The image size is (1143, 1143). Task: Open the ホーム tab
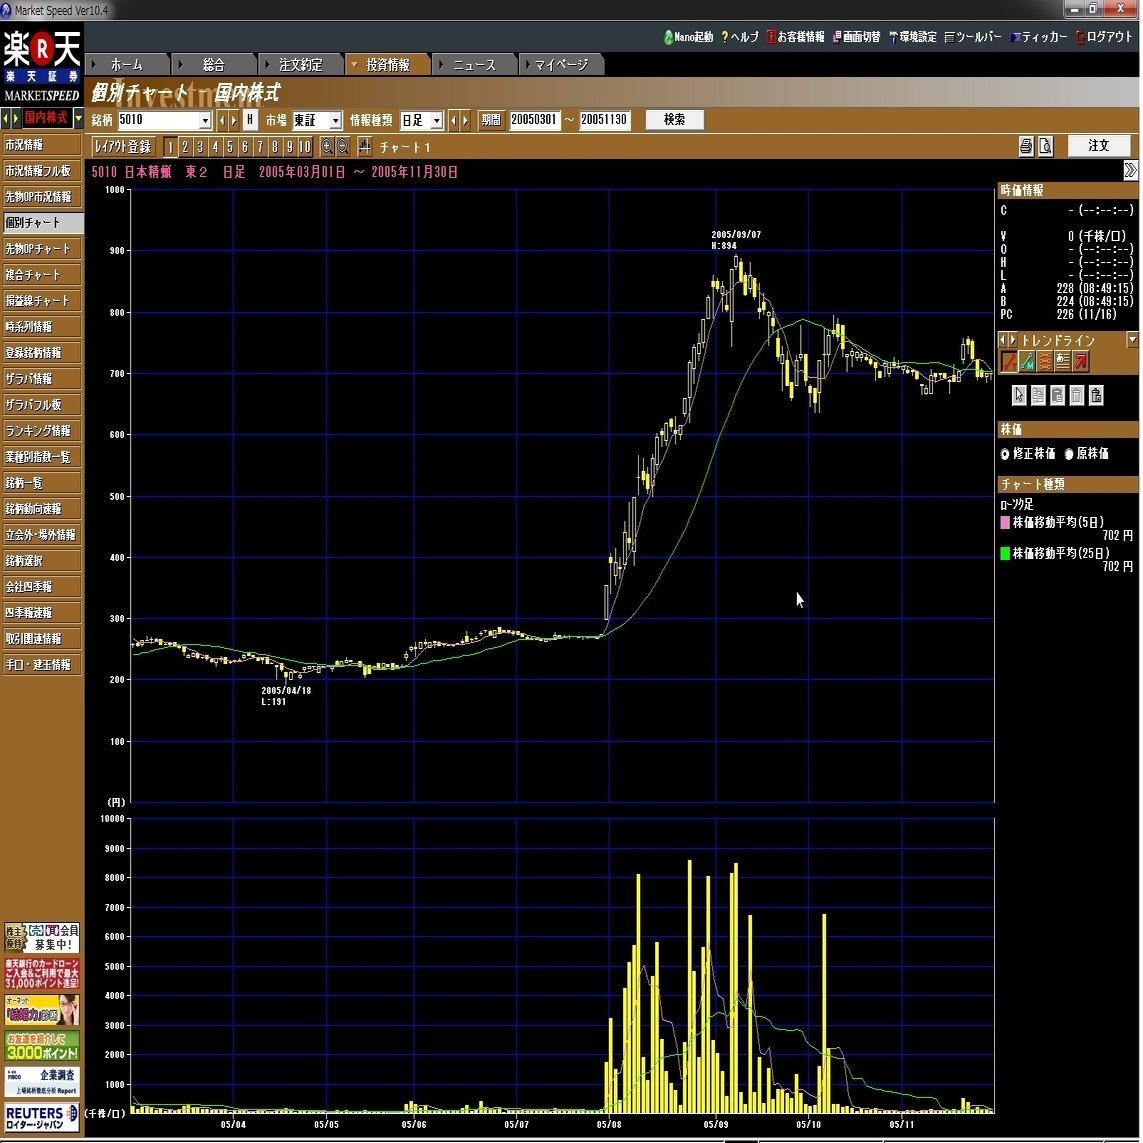click(x=128, y=65)
